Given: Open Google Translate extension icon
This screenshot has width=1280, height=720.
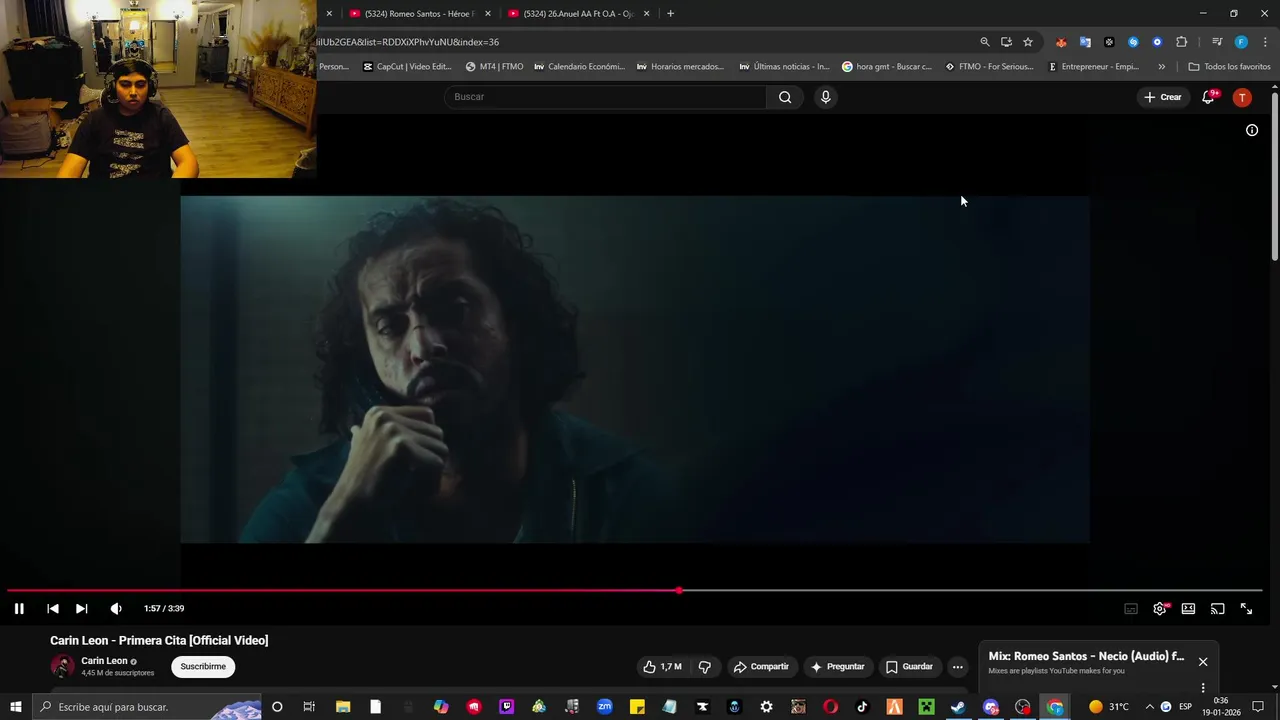Looking at the screenshot, I should [1085, 42].
